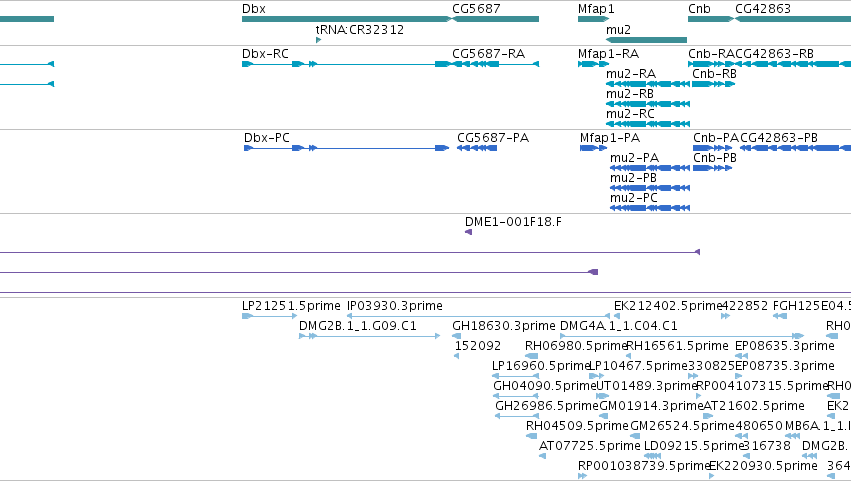Click the Cnb-RA transcript label
This screenshot has width=851, height=481.
pos(711,54)
